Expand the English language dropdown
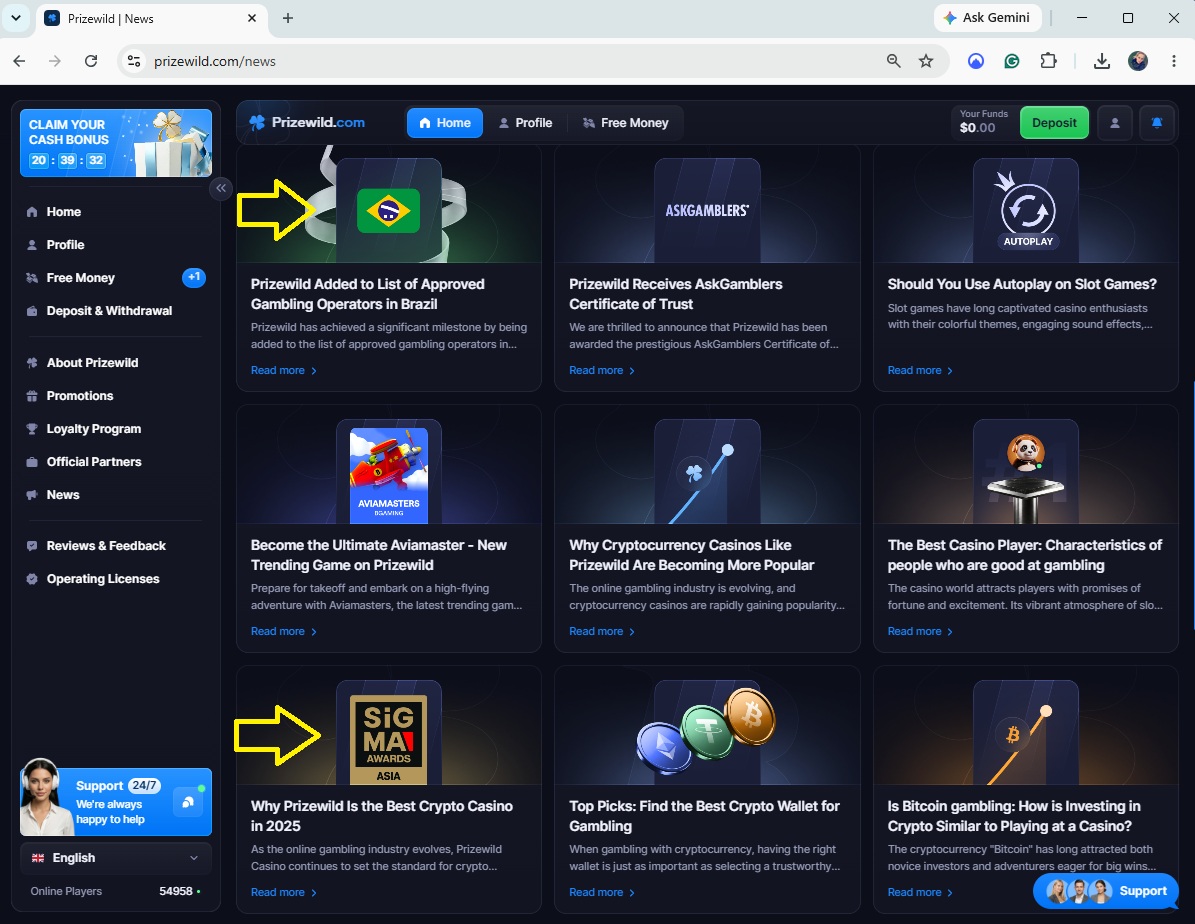This screenshot has width=1195, height=924. pos(116,858)
